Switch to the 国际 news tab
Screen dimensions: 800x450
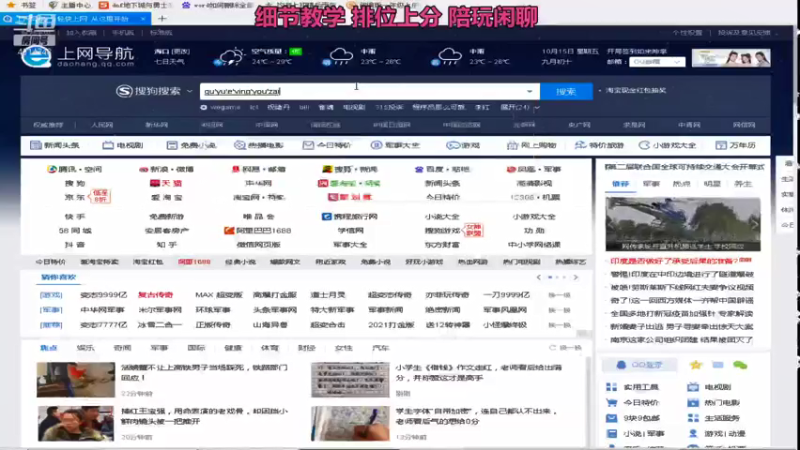196,348
